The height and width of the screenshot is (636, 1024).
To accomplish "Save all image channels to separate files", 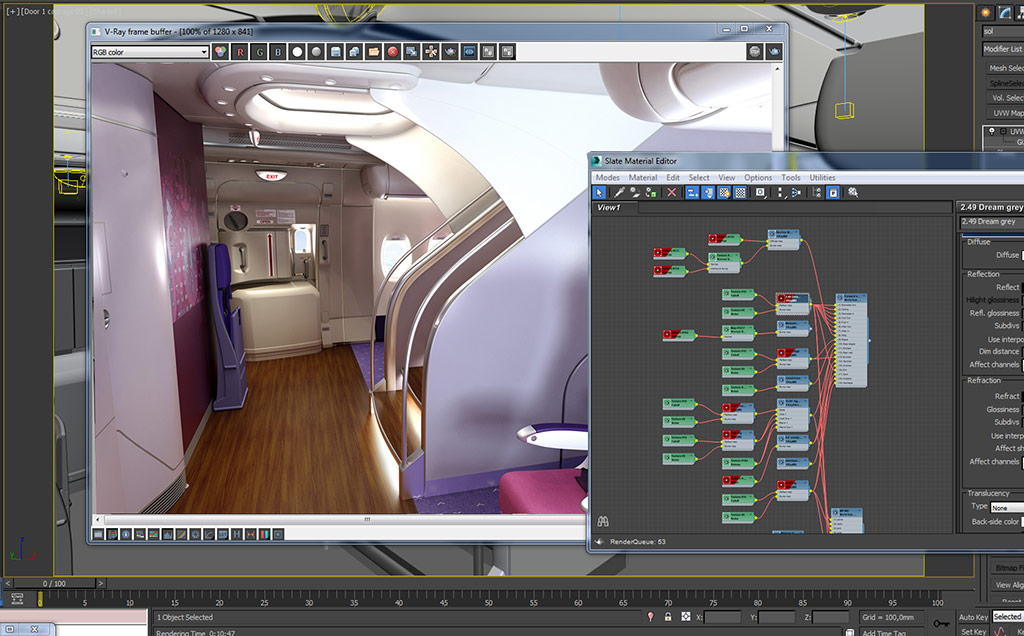I will (355, 52).
